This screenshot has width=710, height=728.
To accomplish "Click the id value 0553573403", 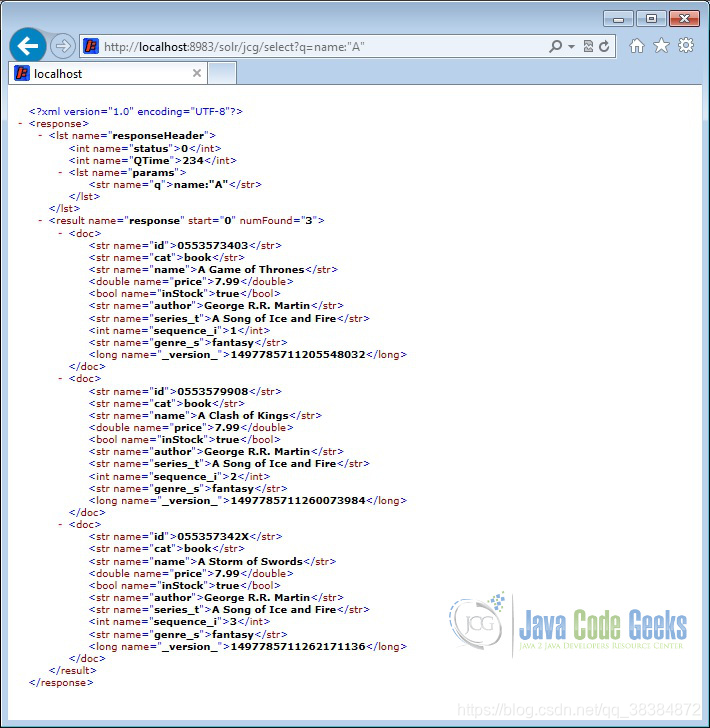I will 213,246.
